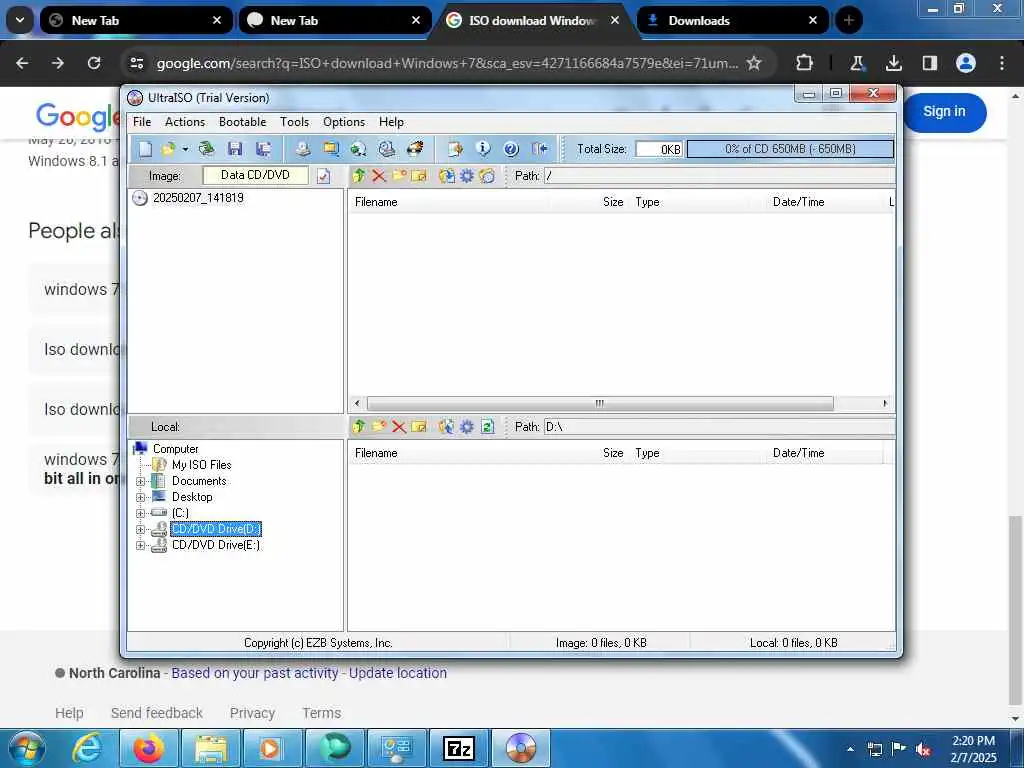Switch to the Downloads browser tab

pos(731,21)
